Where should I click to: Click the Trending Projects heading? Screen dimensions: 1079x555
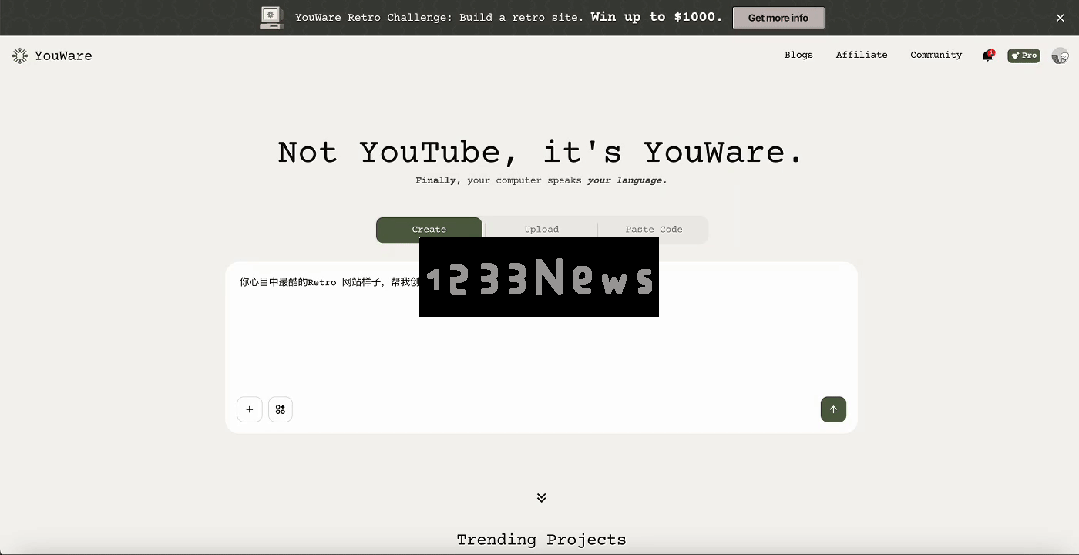coord(542,539)
